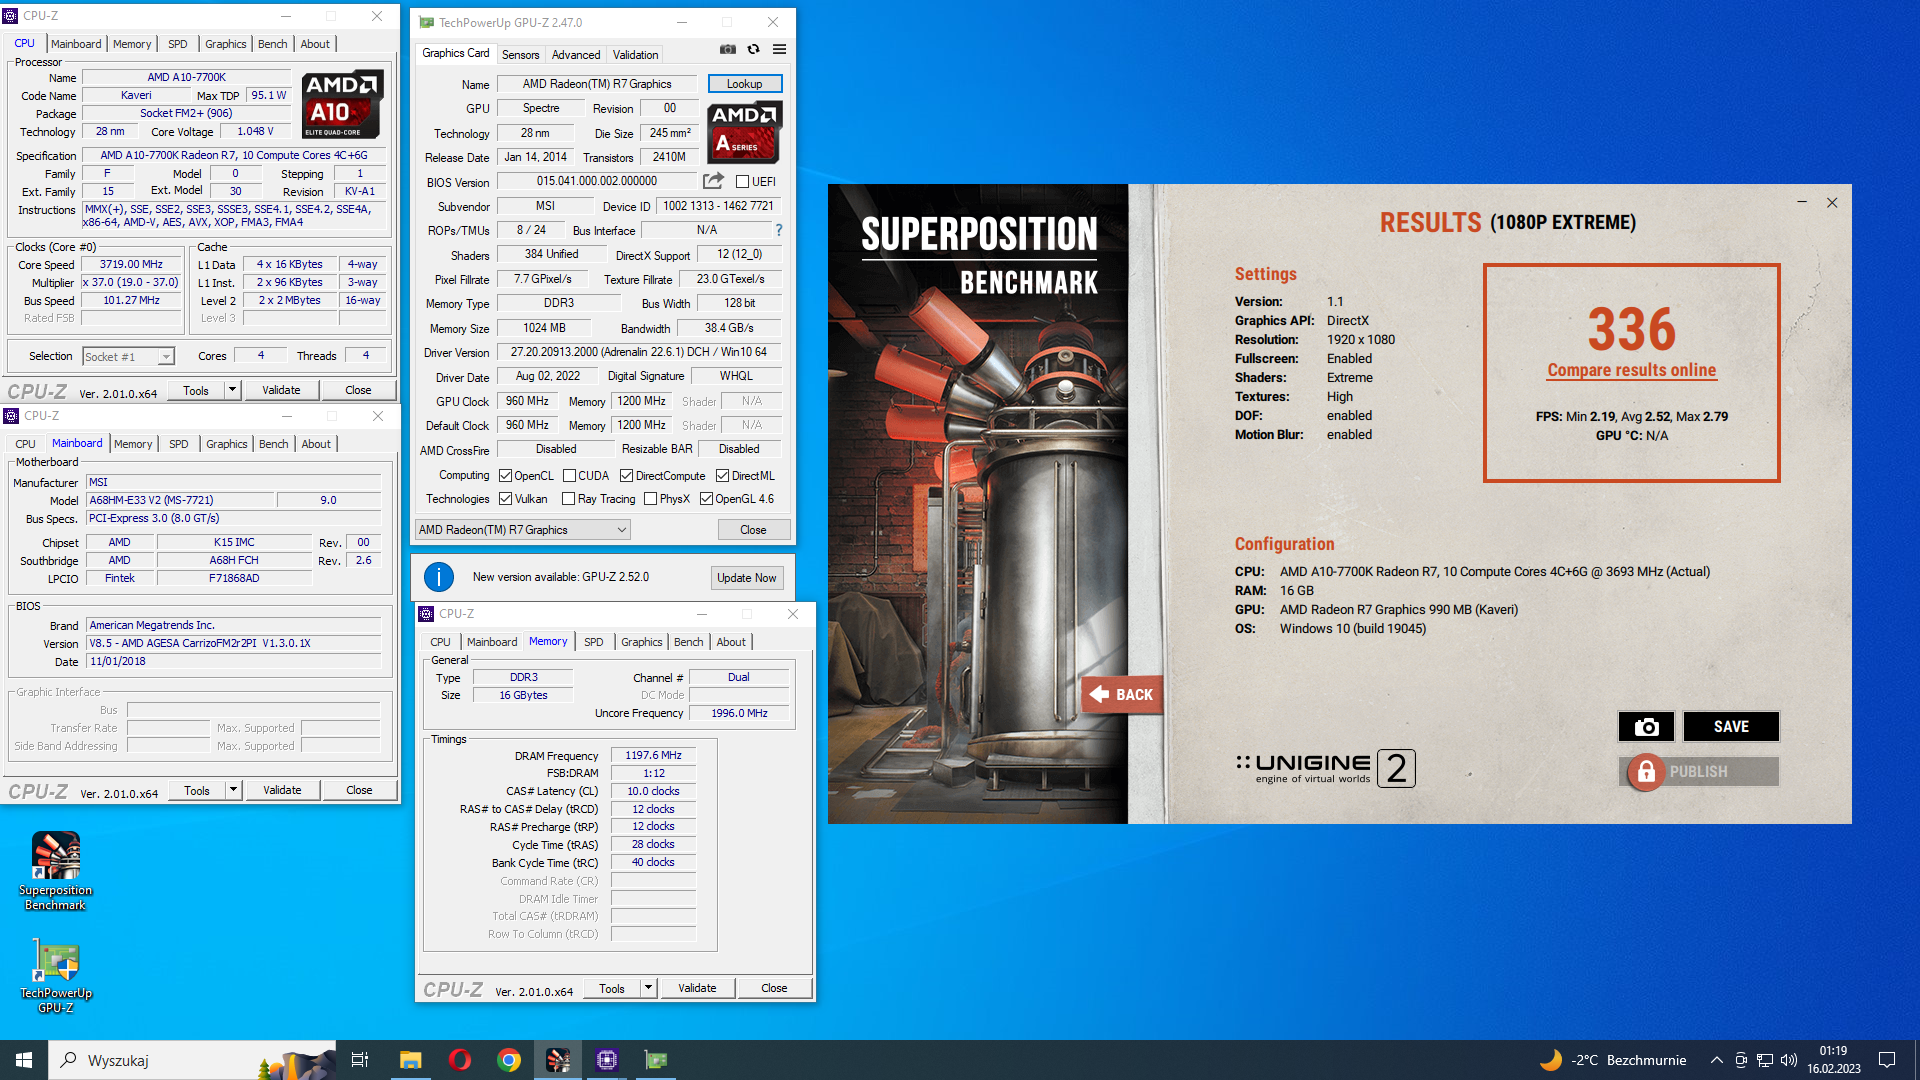The height and width of the screenshot is (1080, 1920).
Task: Toggle the OpenGL 4.6 checkbox
Action: click(x=706, y=499)
